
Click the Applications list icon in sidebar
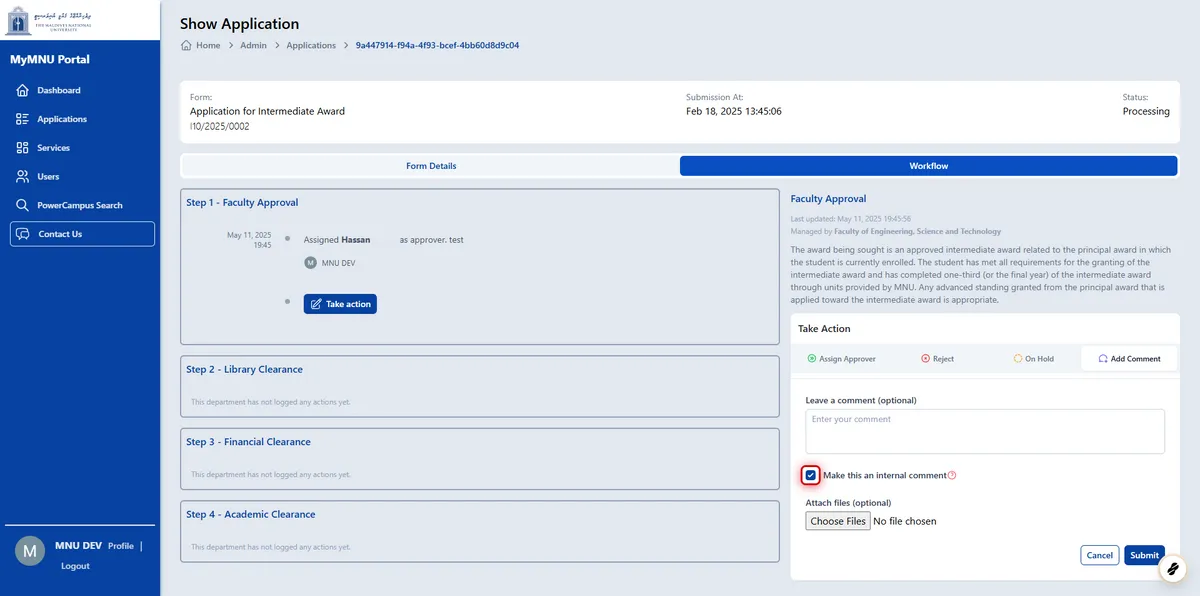click(22, 119)
